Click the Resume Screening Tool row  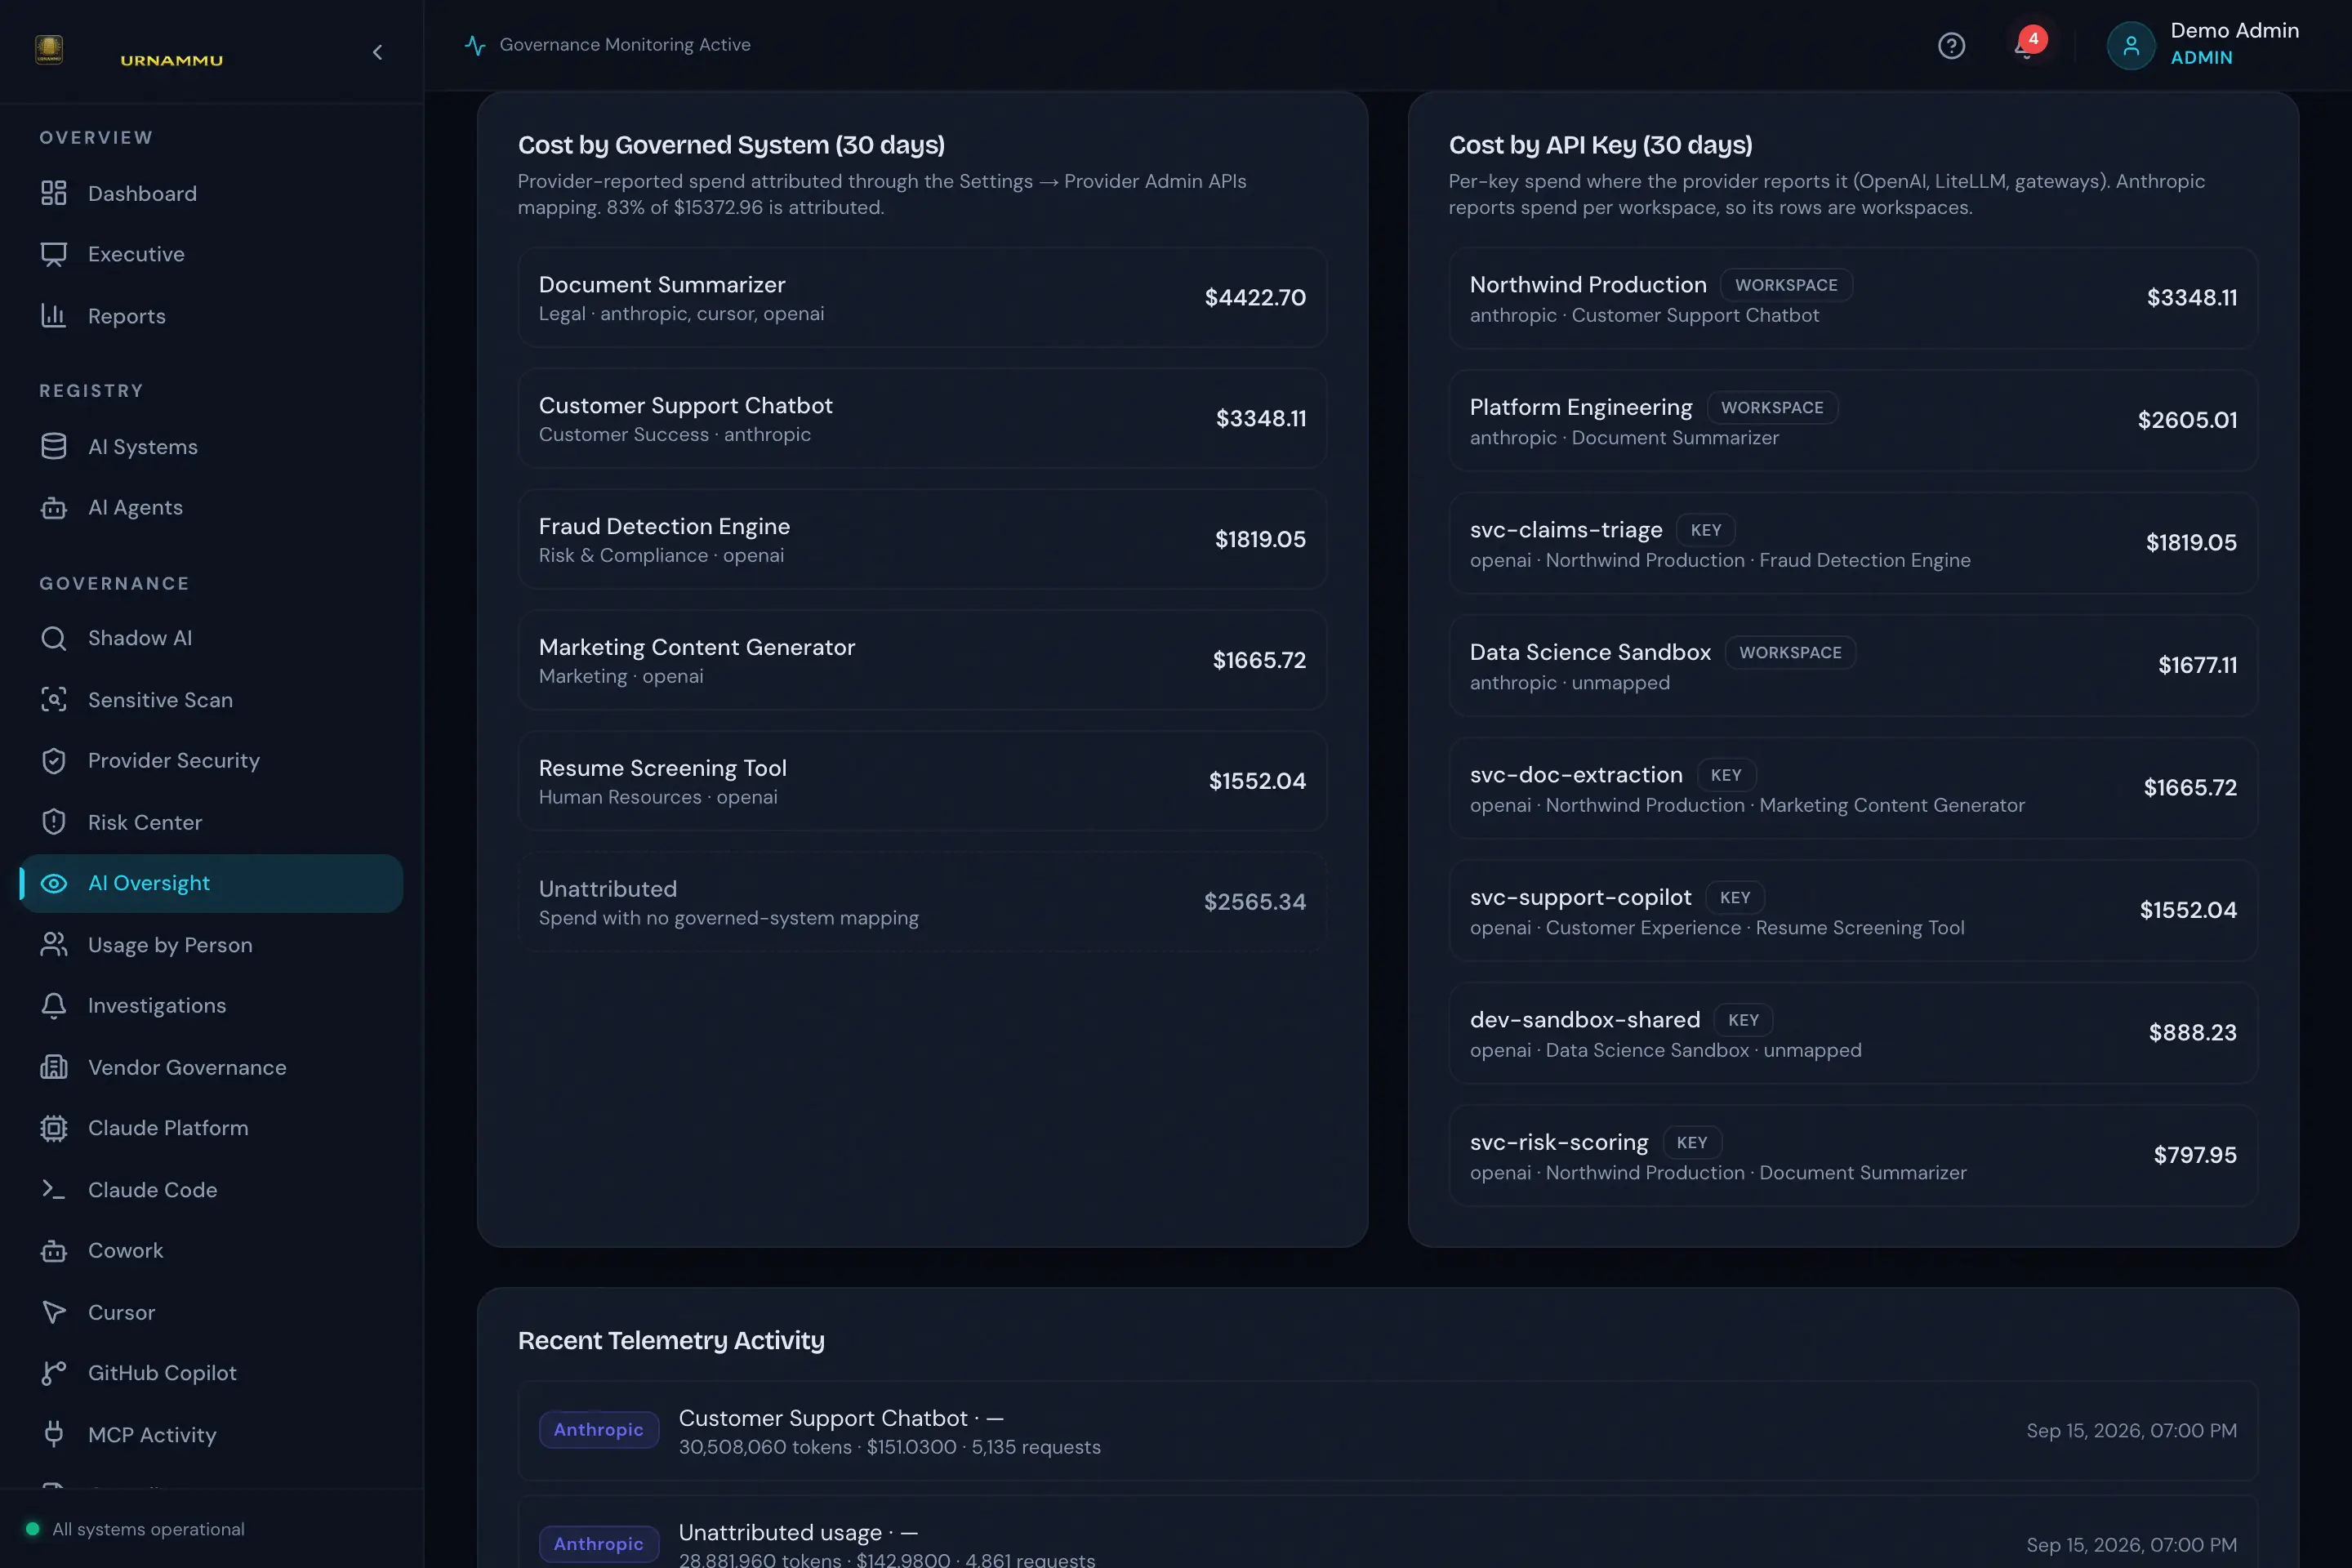922,781
